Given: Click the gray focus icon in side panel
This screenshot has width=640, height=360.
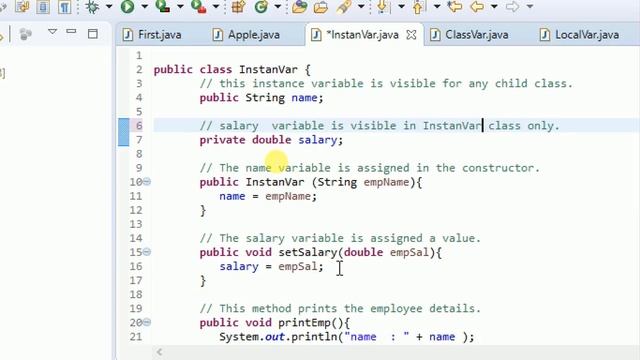Looking at the screenshot, I should point(25,34).
